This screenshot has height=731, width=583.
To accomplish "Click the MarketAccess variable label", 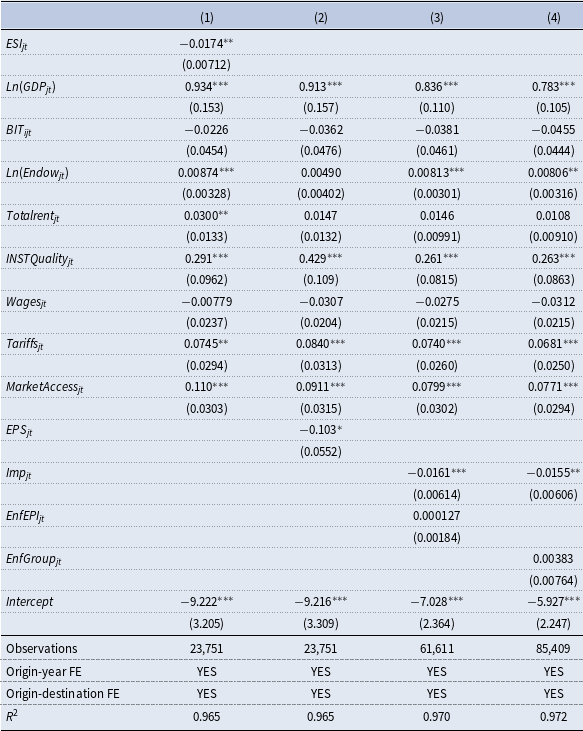I will tap(45, 387).
